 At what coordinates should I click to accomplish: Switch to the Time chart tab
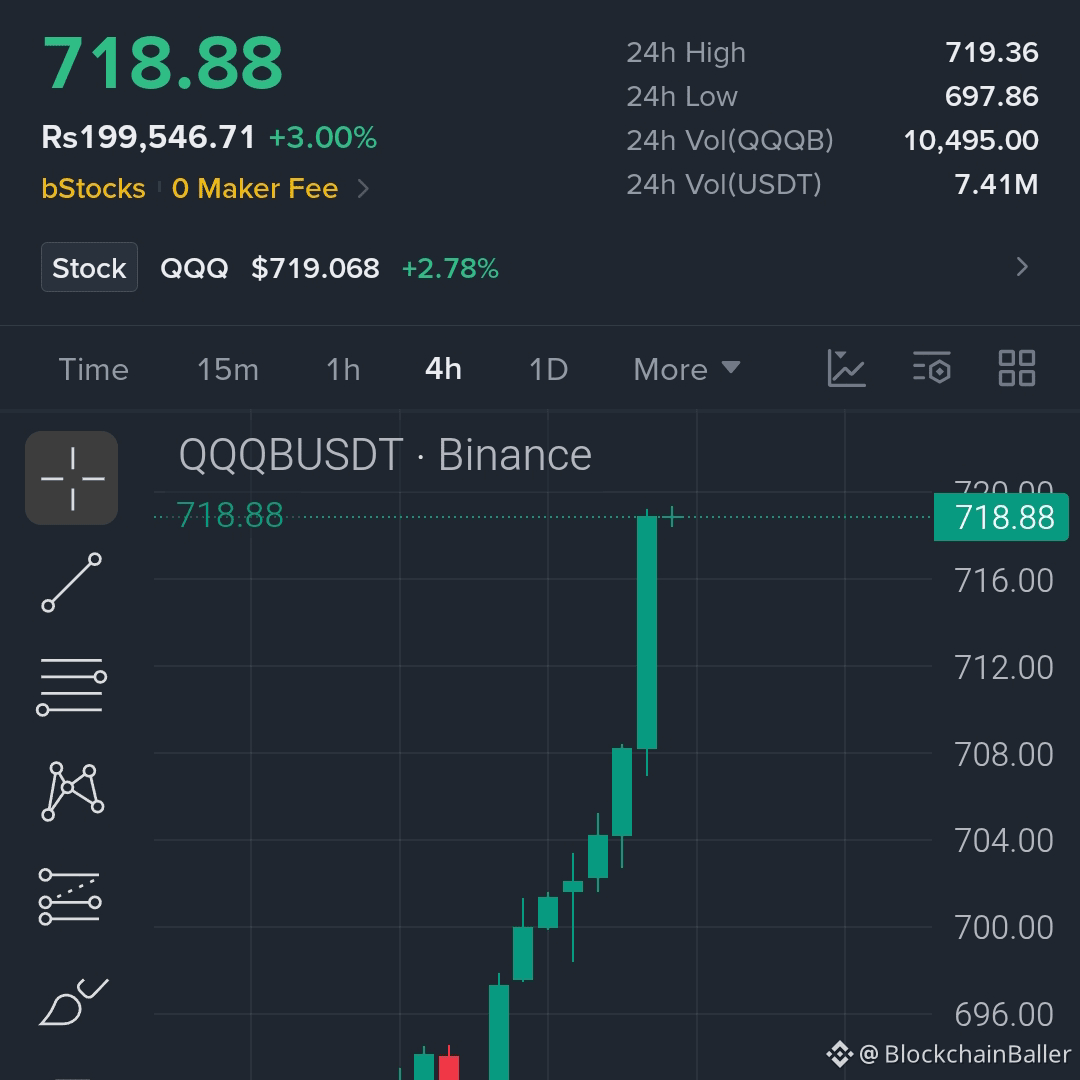[x=94, y=370]
